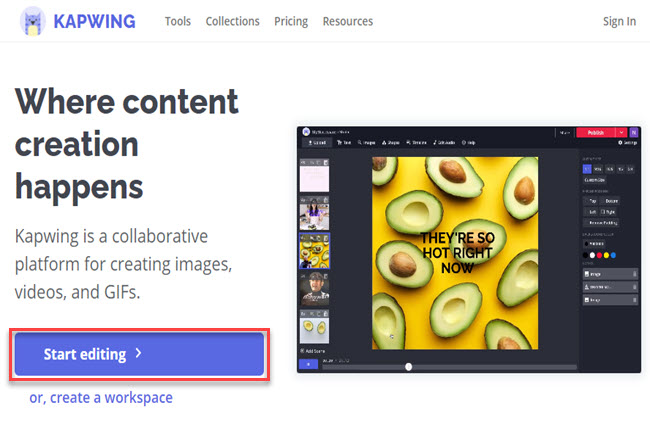Viewport: 650px width, 430px height.
Task: Open the Tools menu
Action: 178,21
